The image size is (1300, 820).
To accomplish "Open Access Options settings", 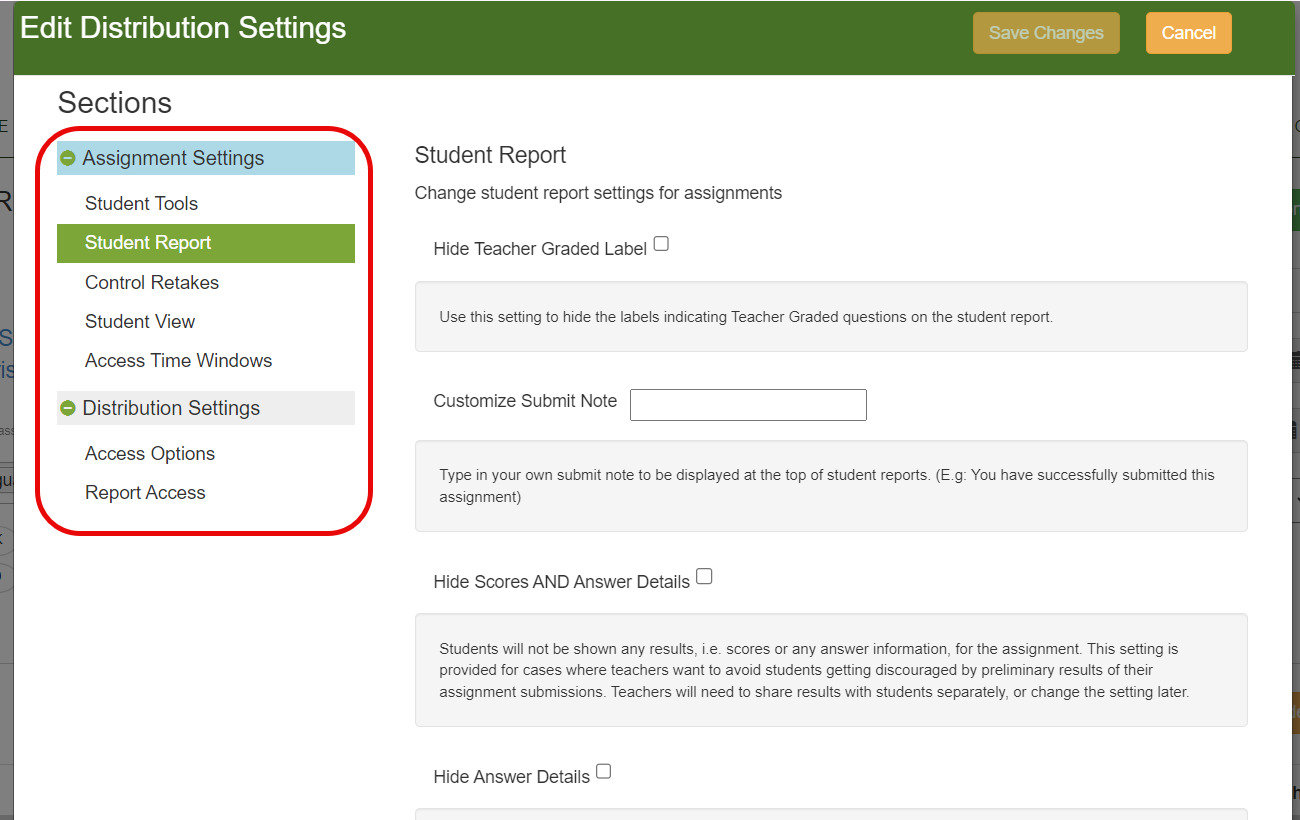I will (x=150, y=453).
